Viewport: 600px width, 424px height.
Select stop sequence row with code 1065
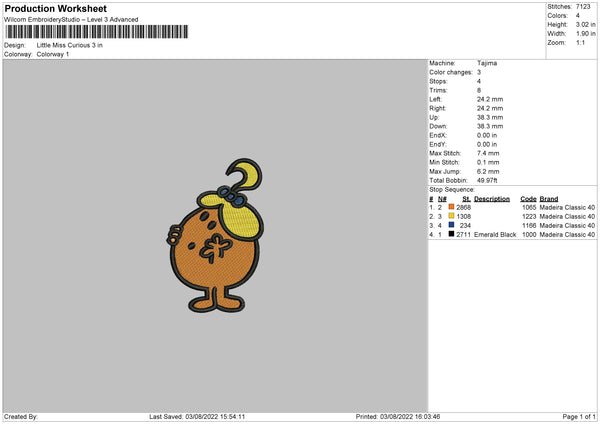pos(512,207)
